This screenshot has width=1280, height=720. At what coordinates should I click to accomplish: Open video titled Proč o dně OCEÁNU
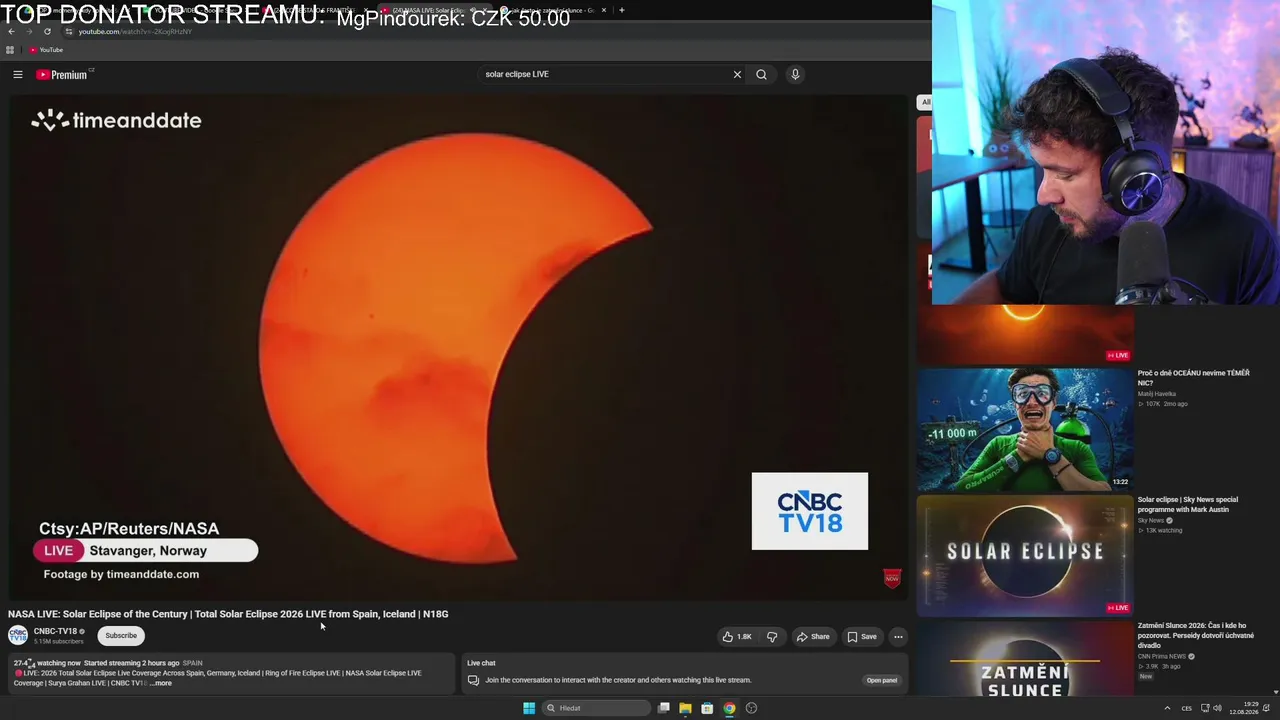coord(1194,378)
